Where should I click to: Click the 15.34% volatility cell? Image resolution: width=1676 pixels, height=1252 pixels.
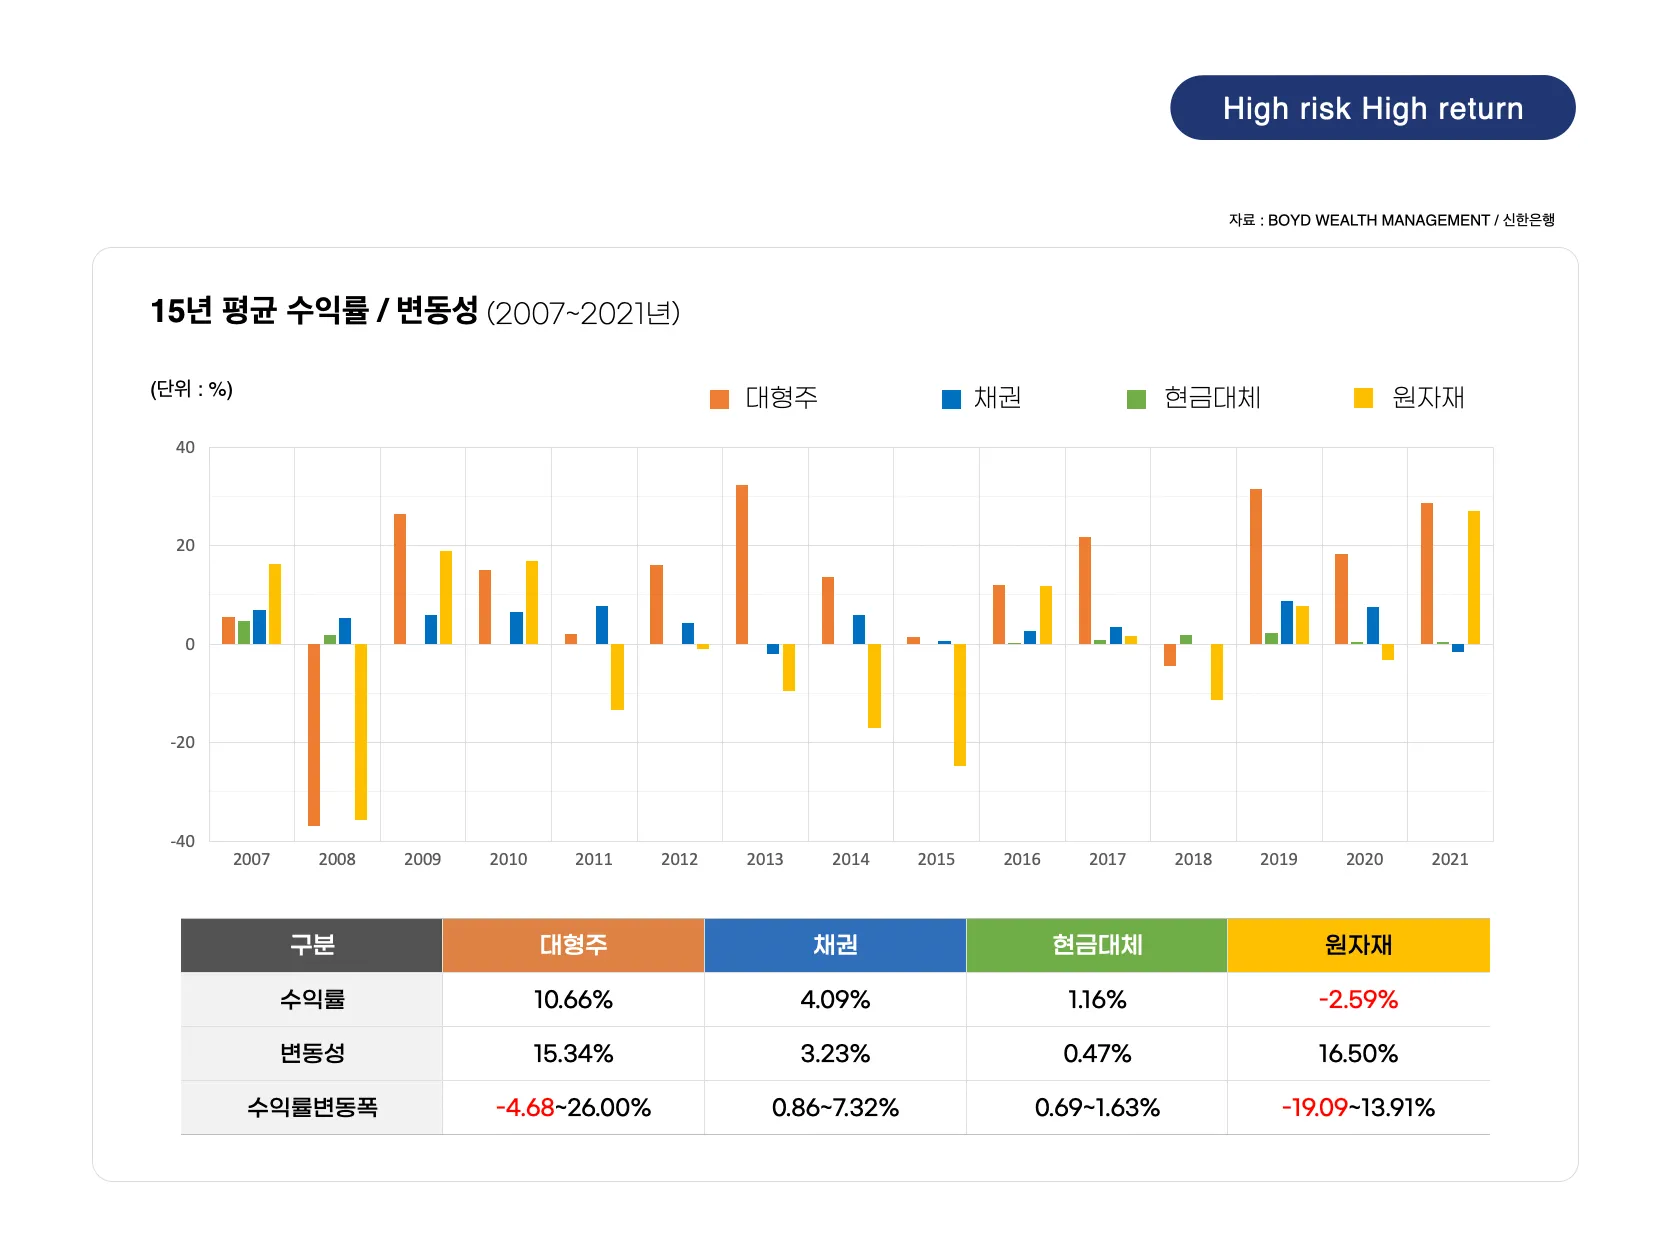pos(573,1053)
